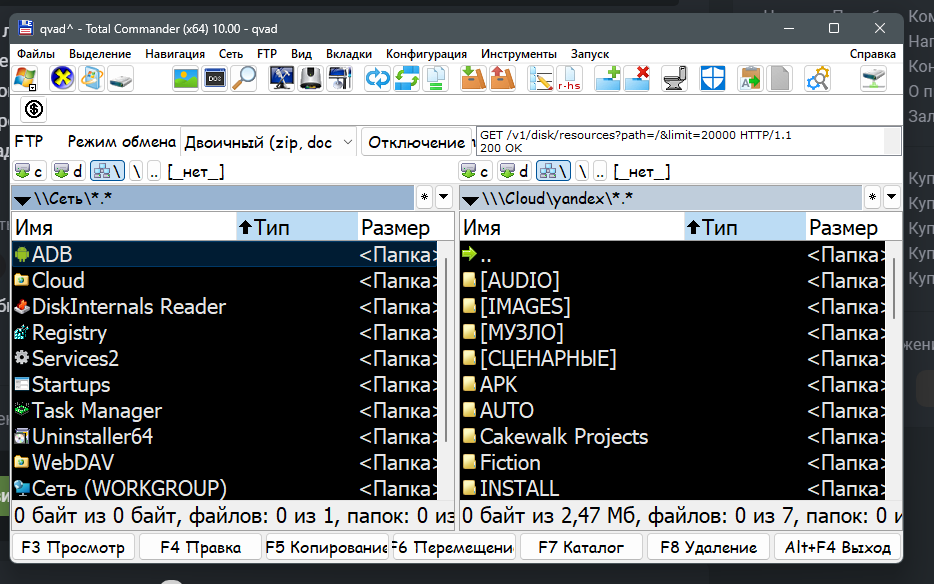This screenshot has width=934, height=584.
Task: Click the blue shield toolbar icon
Action: tap(712, 79)
